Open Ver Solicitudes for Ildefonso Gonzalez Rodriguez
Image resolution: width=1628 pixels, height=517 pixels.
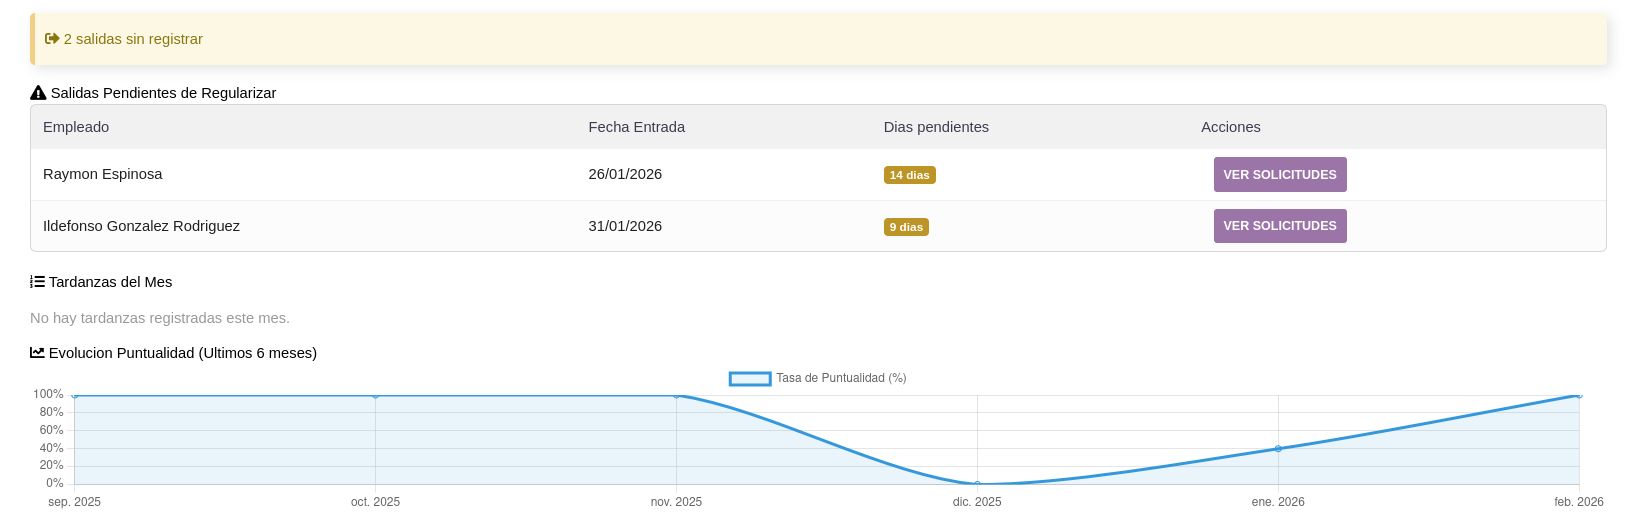pos(1279,226)
